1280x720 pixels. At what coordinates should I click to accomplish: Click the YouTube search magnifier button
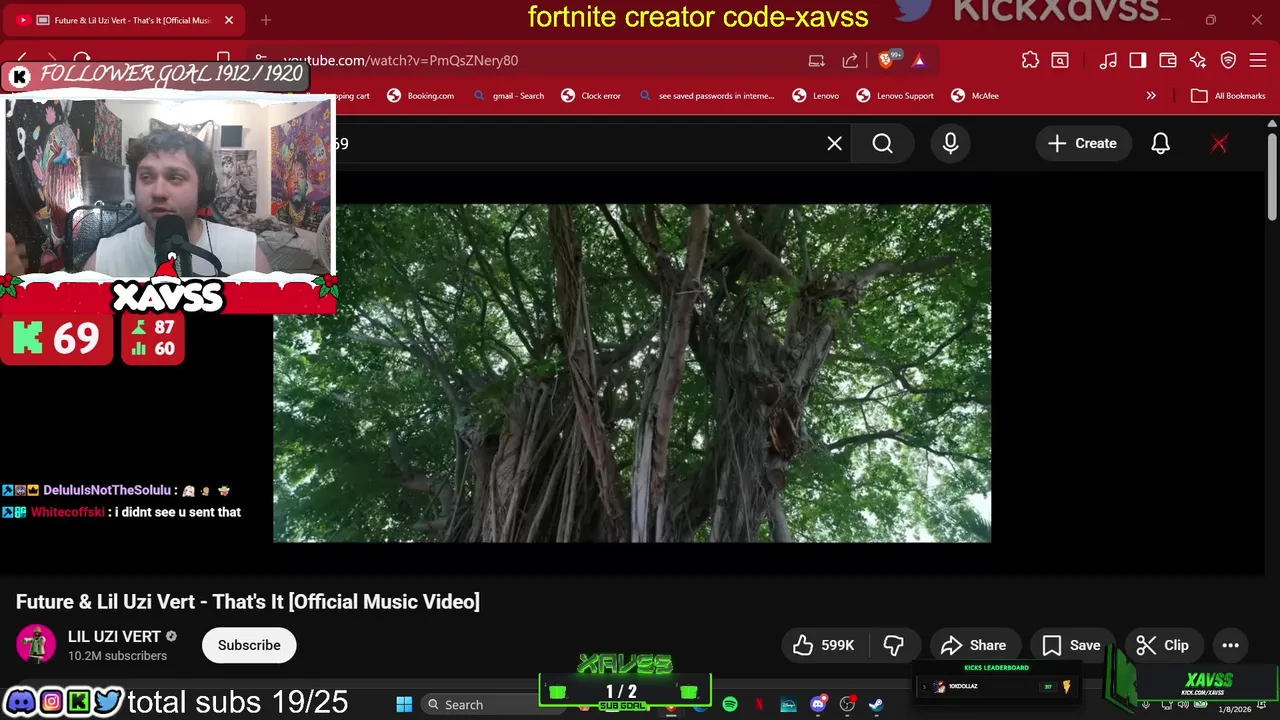[882, 143]
